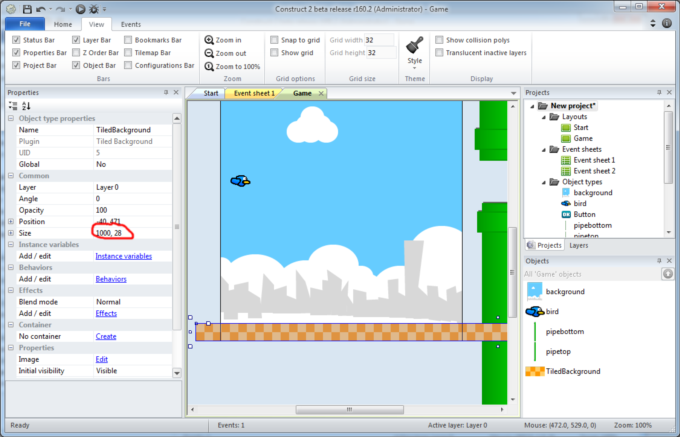This screenshot has width=680, height=437.
Task: Select the background object icon in Objects panel
Action: (534, 291)
